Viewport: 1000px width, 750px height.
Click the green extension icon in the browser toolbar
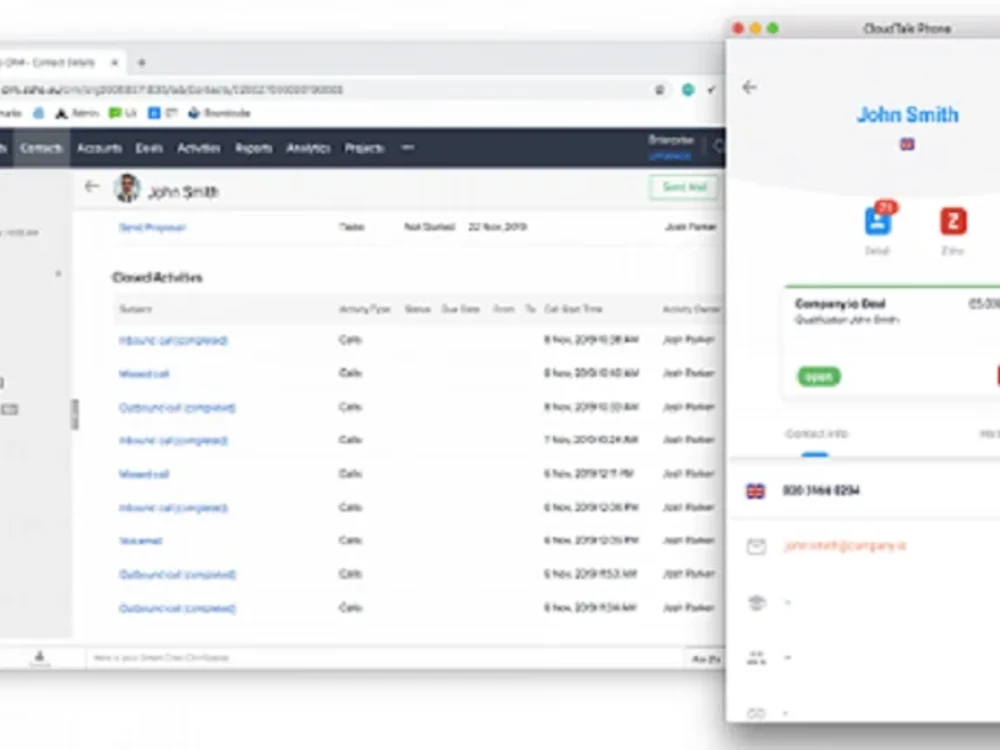(x=687, y=89)
